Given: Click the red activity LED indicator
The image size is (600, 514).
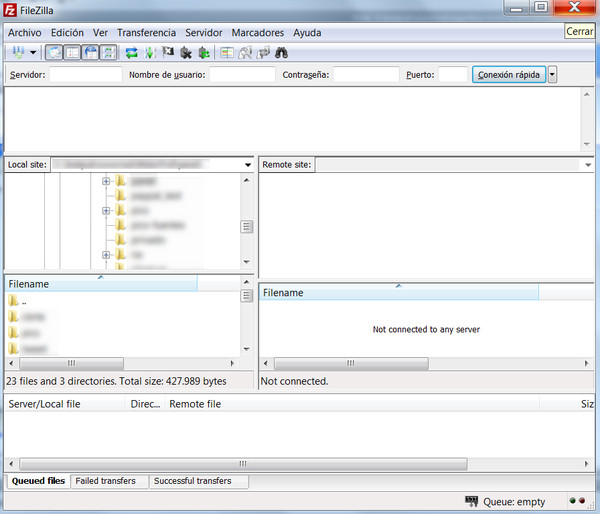Looking at the screenshot, I should (x=582, y=501).
